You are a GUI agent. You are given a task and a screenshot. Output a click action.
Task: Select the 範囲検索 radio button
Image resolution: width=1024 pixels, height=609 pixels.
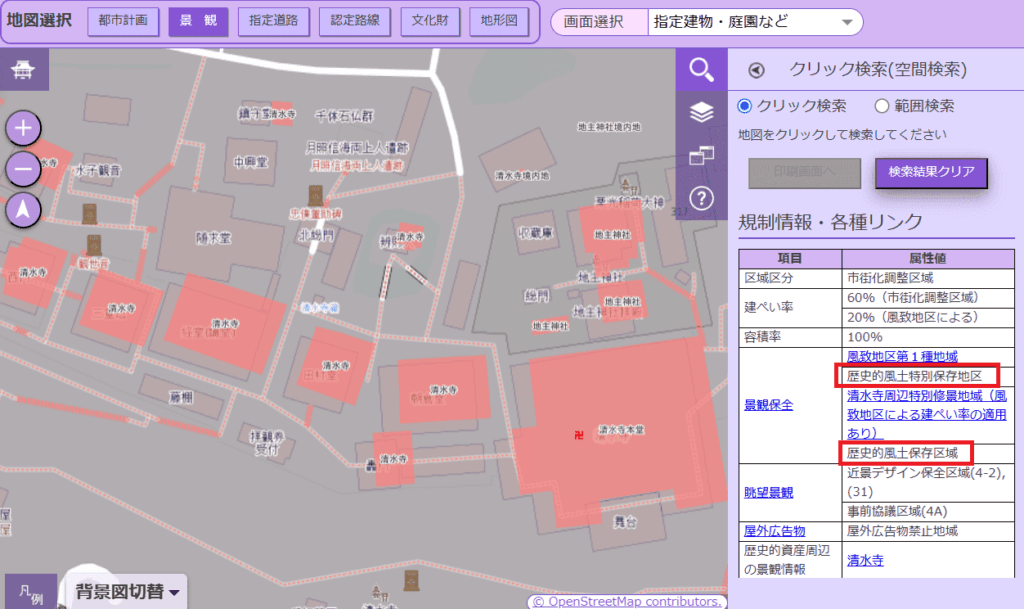[x=882, y=106]
